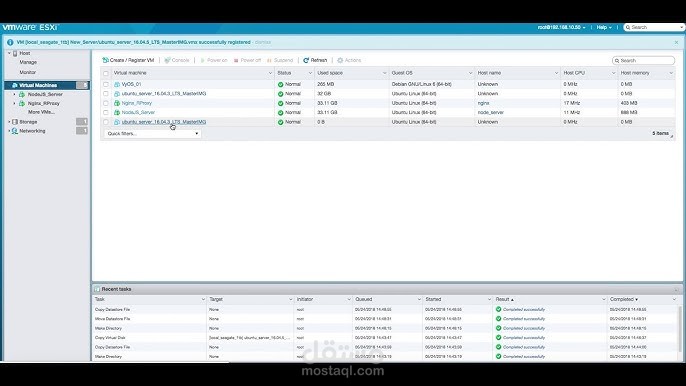686x386 pixels.
Task: Select Storage in the navigator
Action: point(28,122)
